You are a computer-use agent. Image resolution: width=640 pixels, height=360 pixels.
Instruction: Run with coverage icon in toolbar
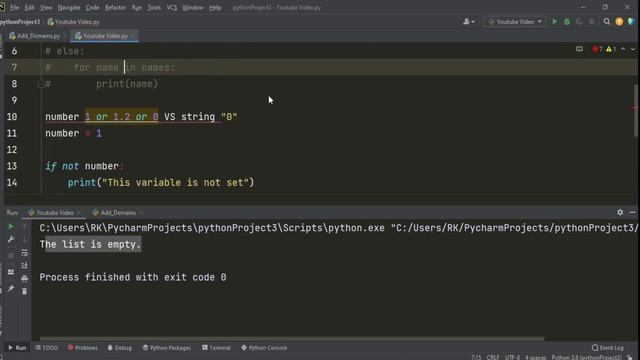tap(579, 22)
